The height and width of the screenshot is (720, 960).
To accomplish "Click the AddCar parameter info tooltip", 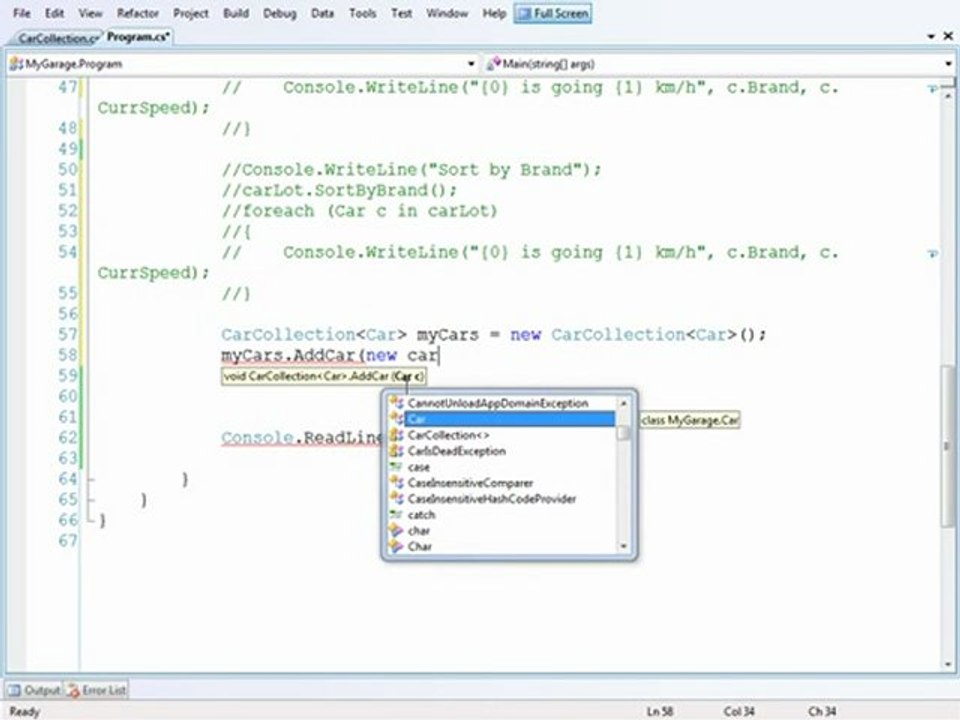I will tap(323, 376).
